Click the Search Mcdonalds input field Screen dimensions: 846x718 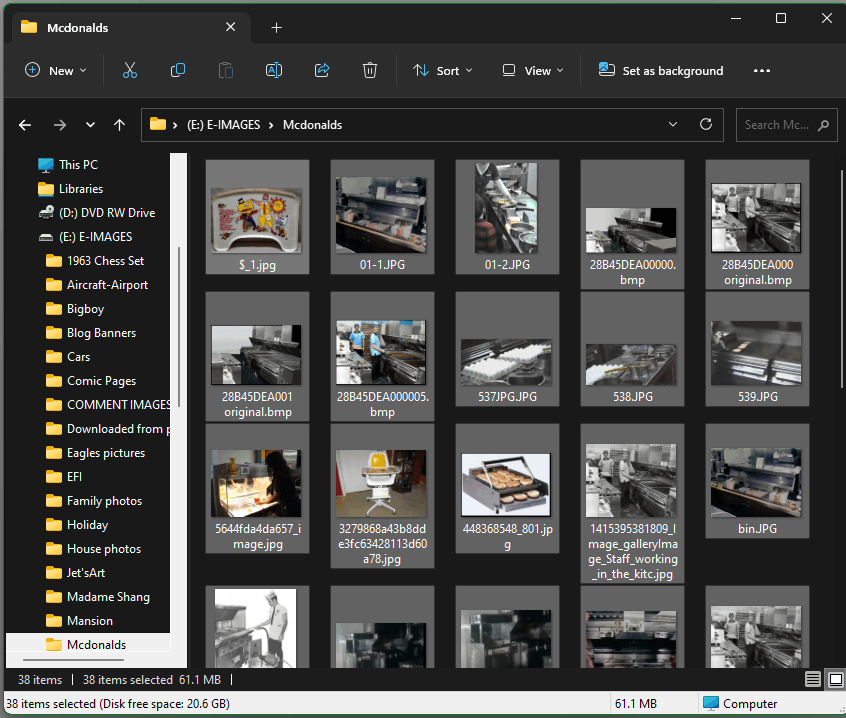tap(776, 125)
